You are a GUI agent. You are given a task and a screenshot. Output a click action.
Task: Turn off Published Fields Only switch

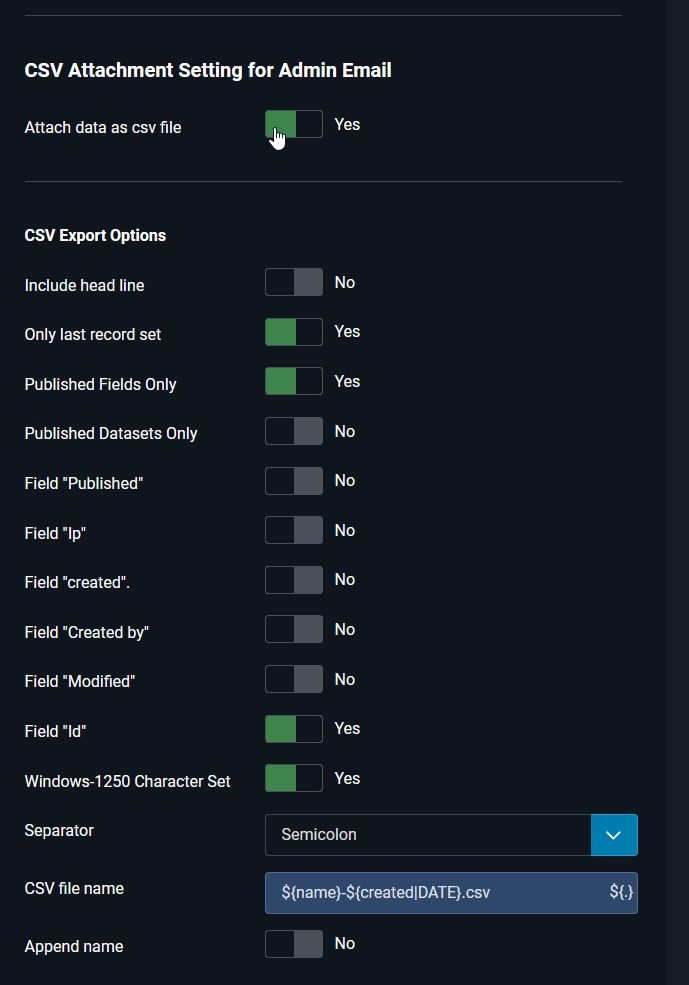click(x=294, y=382)
